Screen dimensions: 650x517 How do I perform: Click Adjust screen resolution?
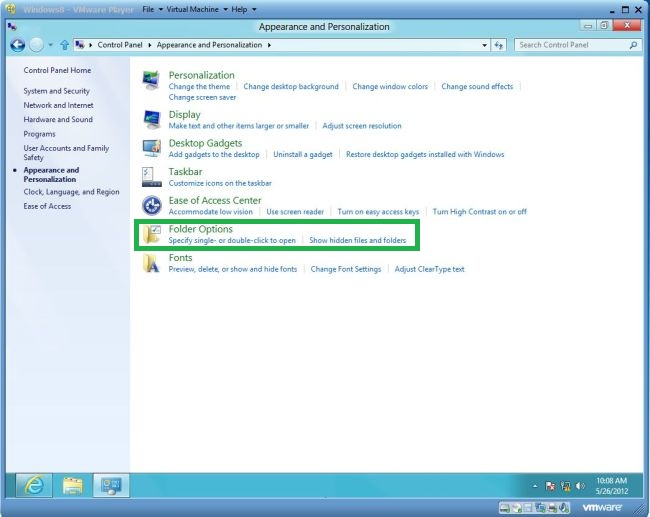362,126
